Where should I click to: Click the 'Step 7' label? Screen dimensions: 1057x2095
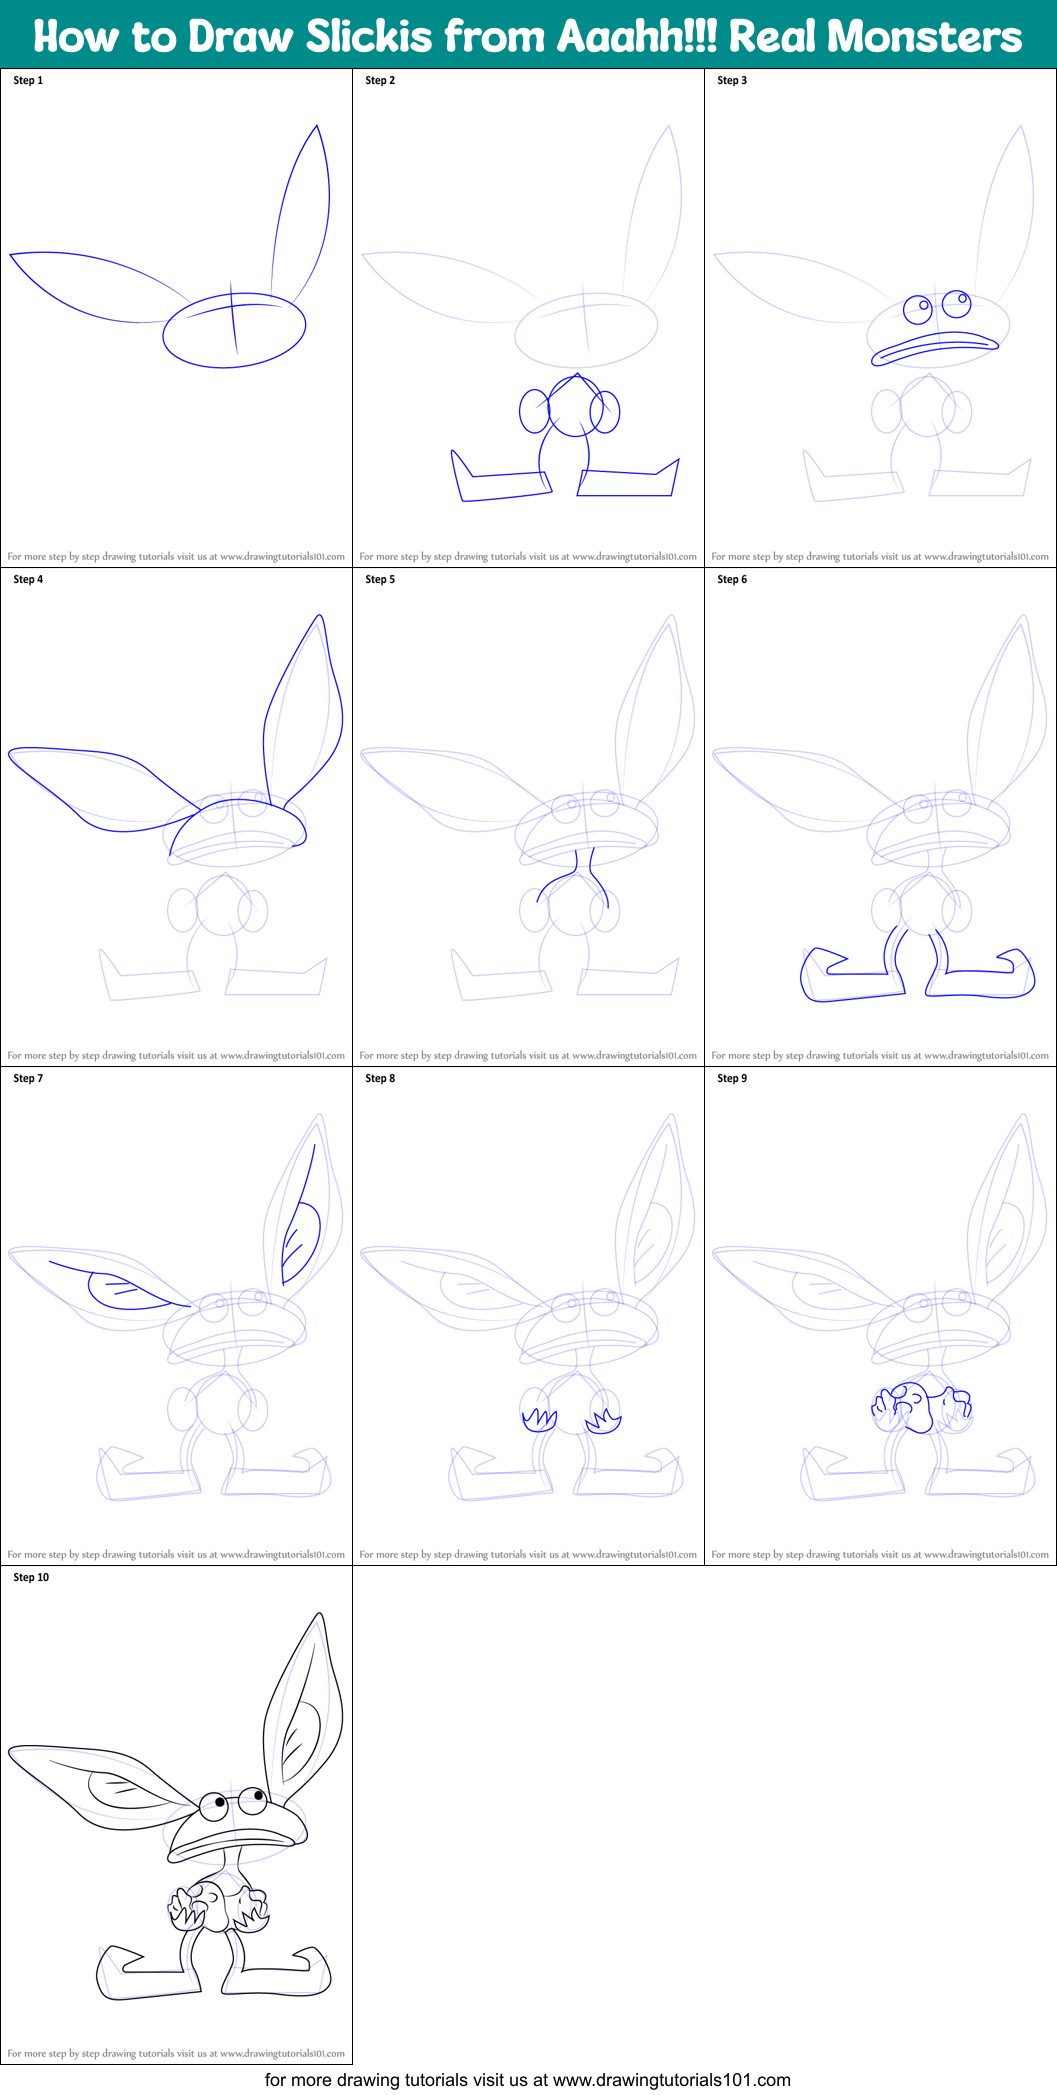pos(28,1078)
